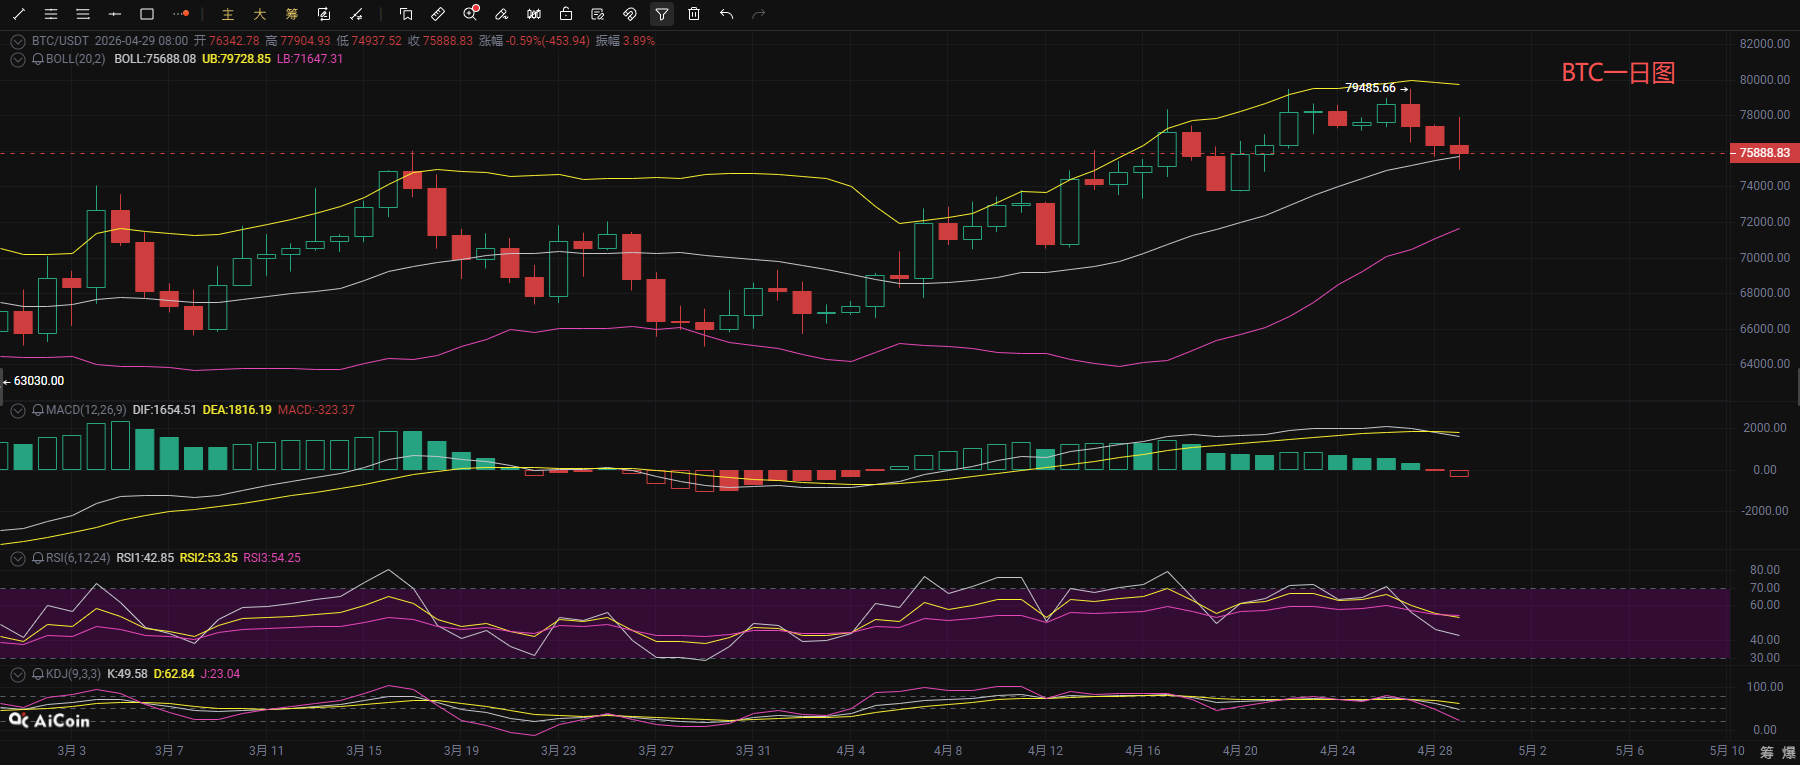This screenshot has width=1800, height=765.
Task: Click the 爆 button at bottom right
Action: [1788, 752]
